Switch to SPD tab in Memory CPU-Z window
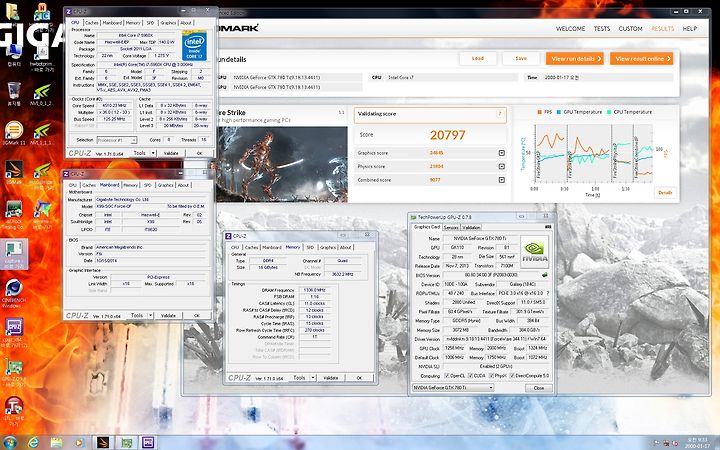Viewport: 720px width, 450px height. [310, 247]
